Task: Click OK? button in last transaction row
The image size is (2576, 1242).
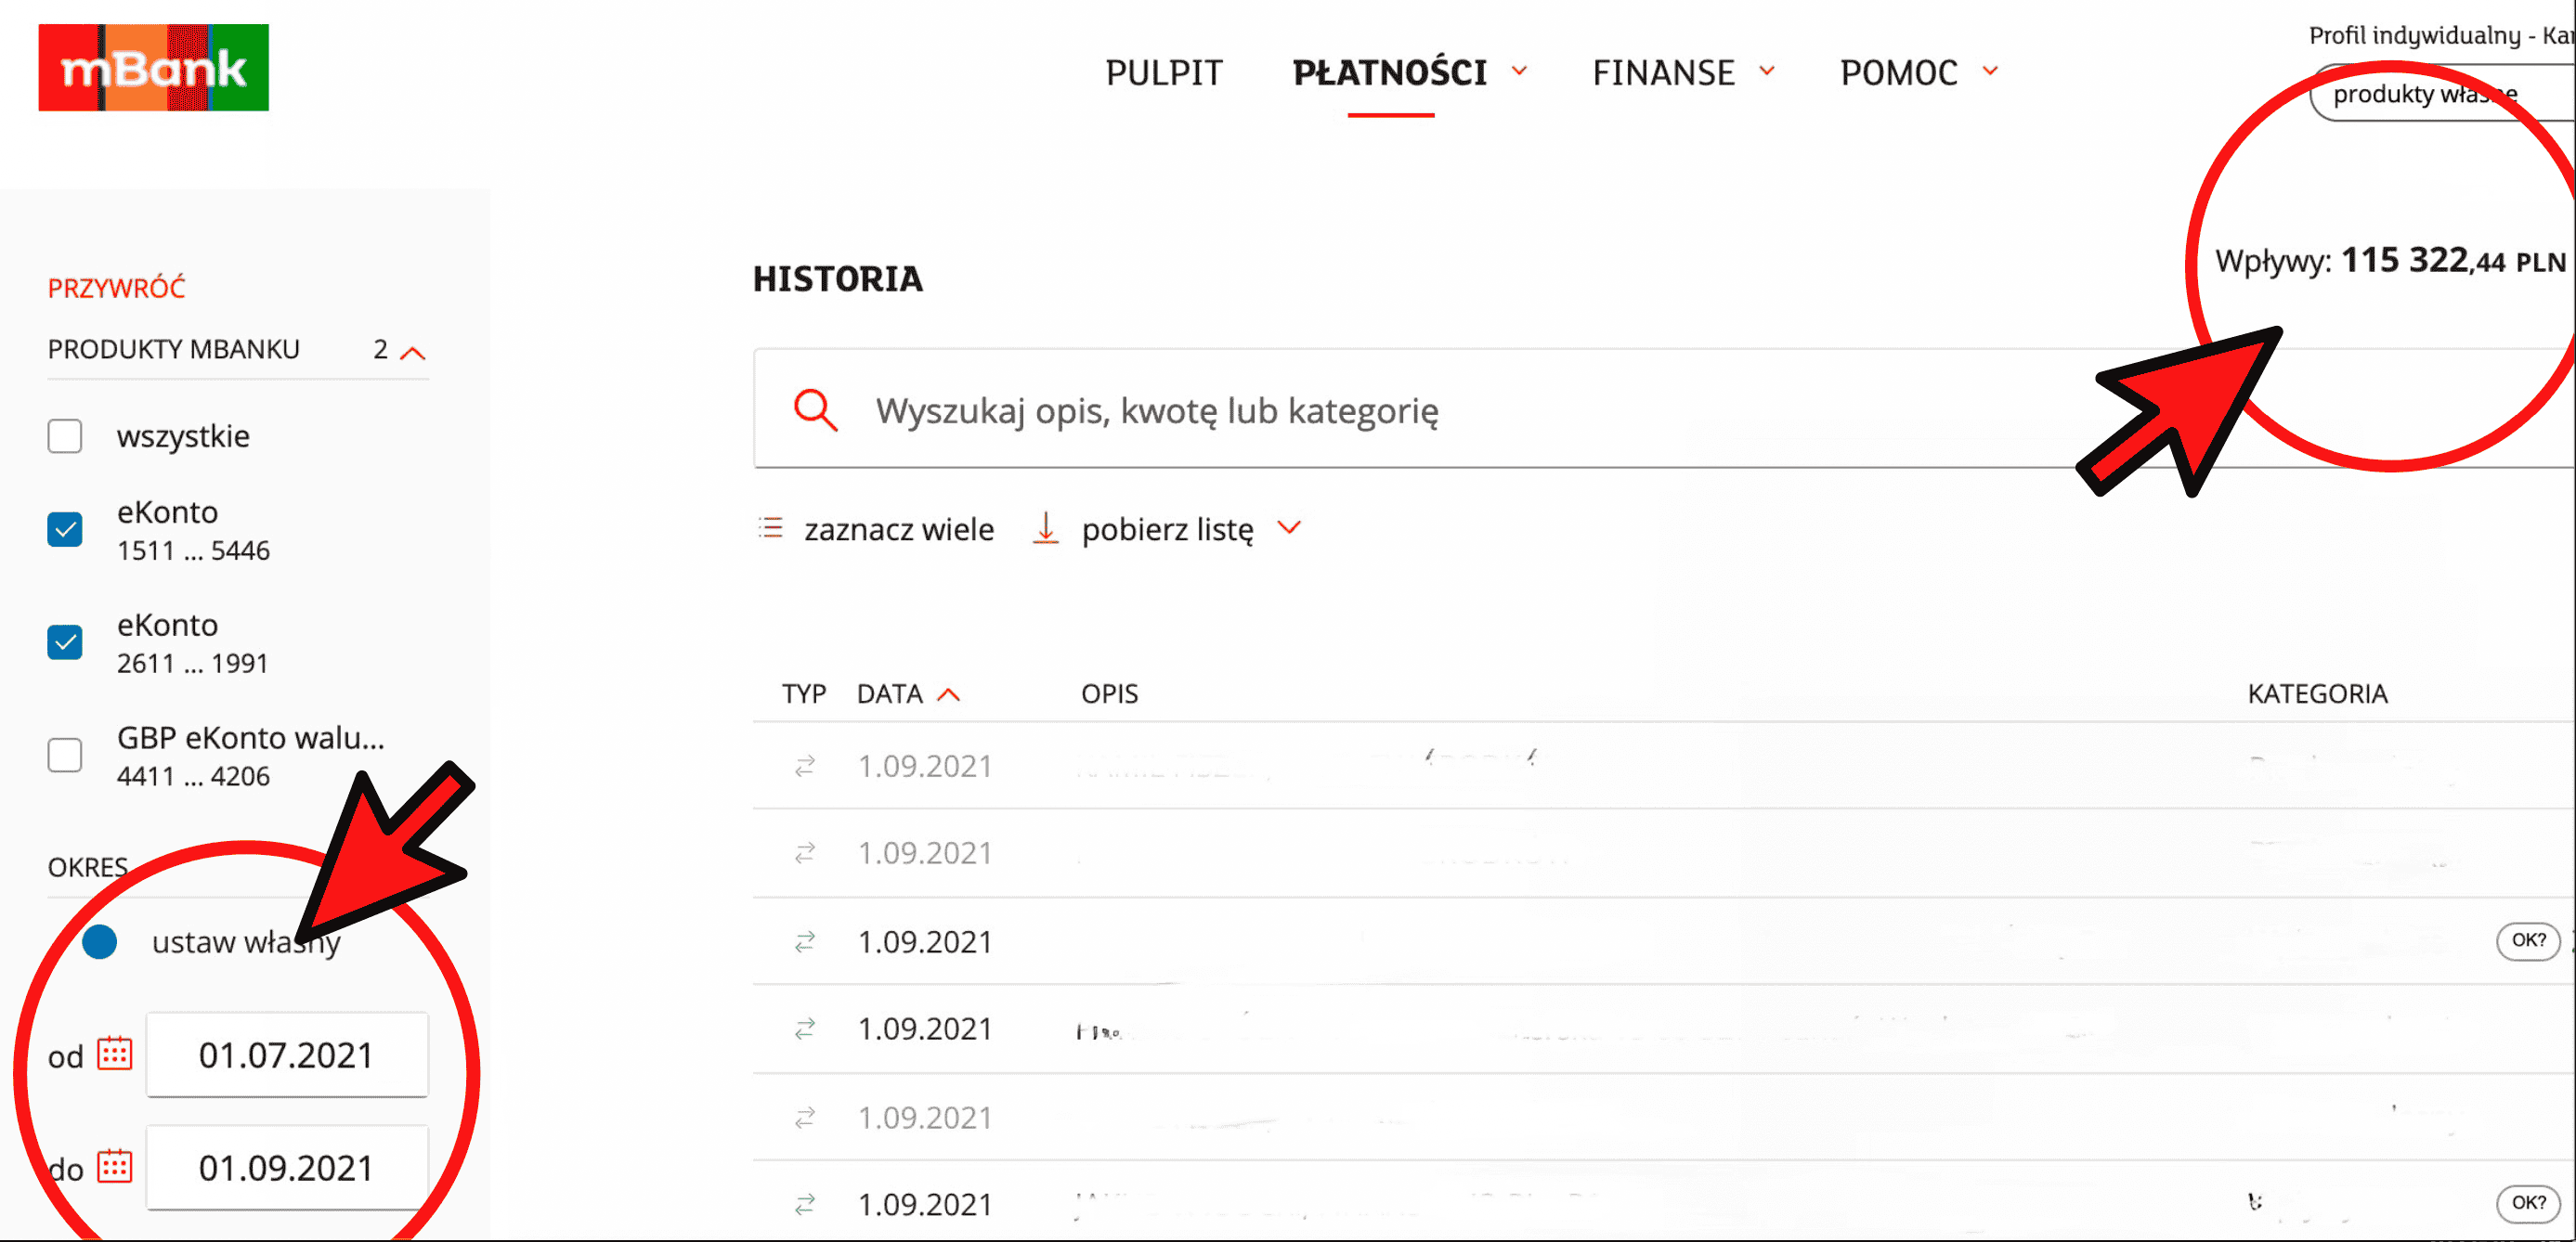Action: pyautogui.click(x=2528, y=1202)
